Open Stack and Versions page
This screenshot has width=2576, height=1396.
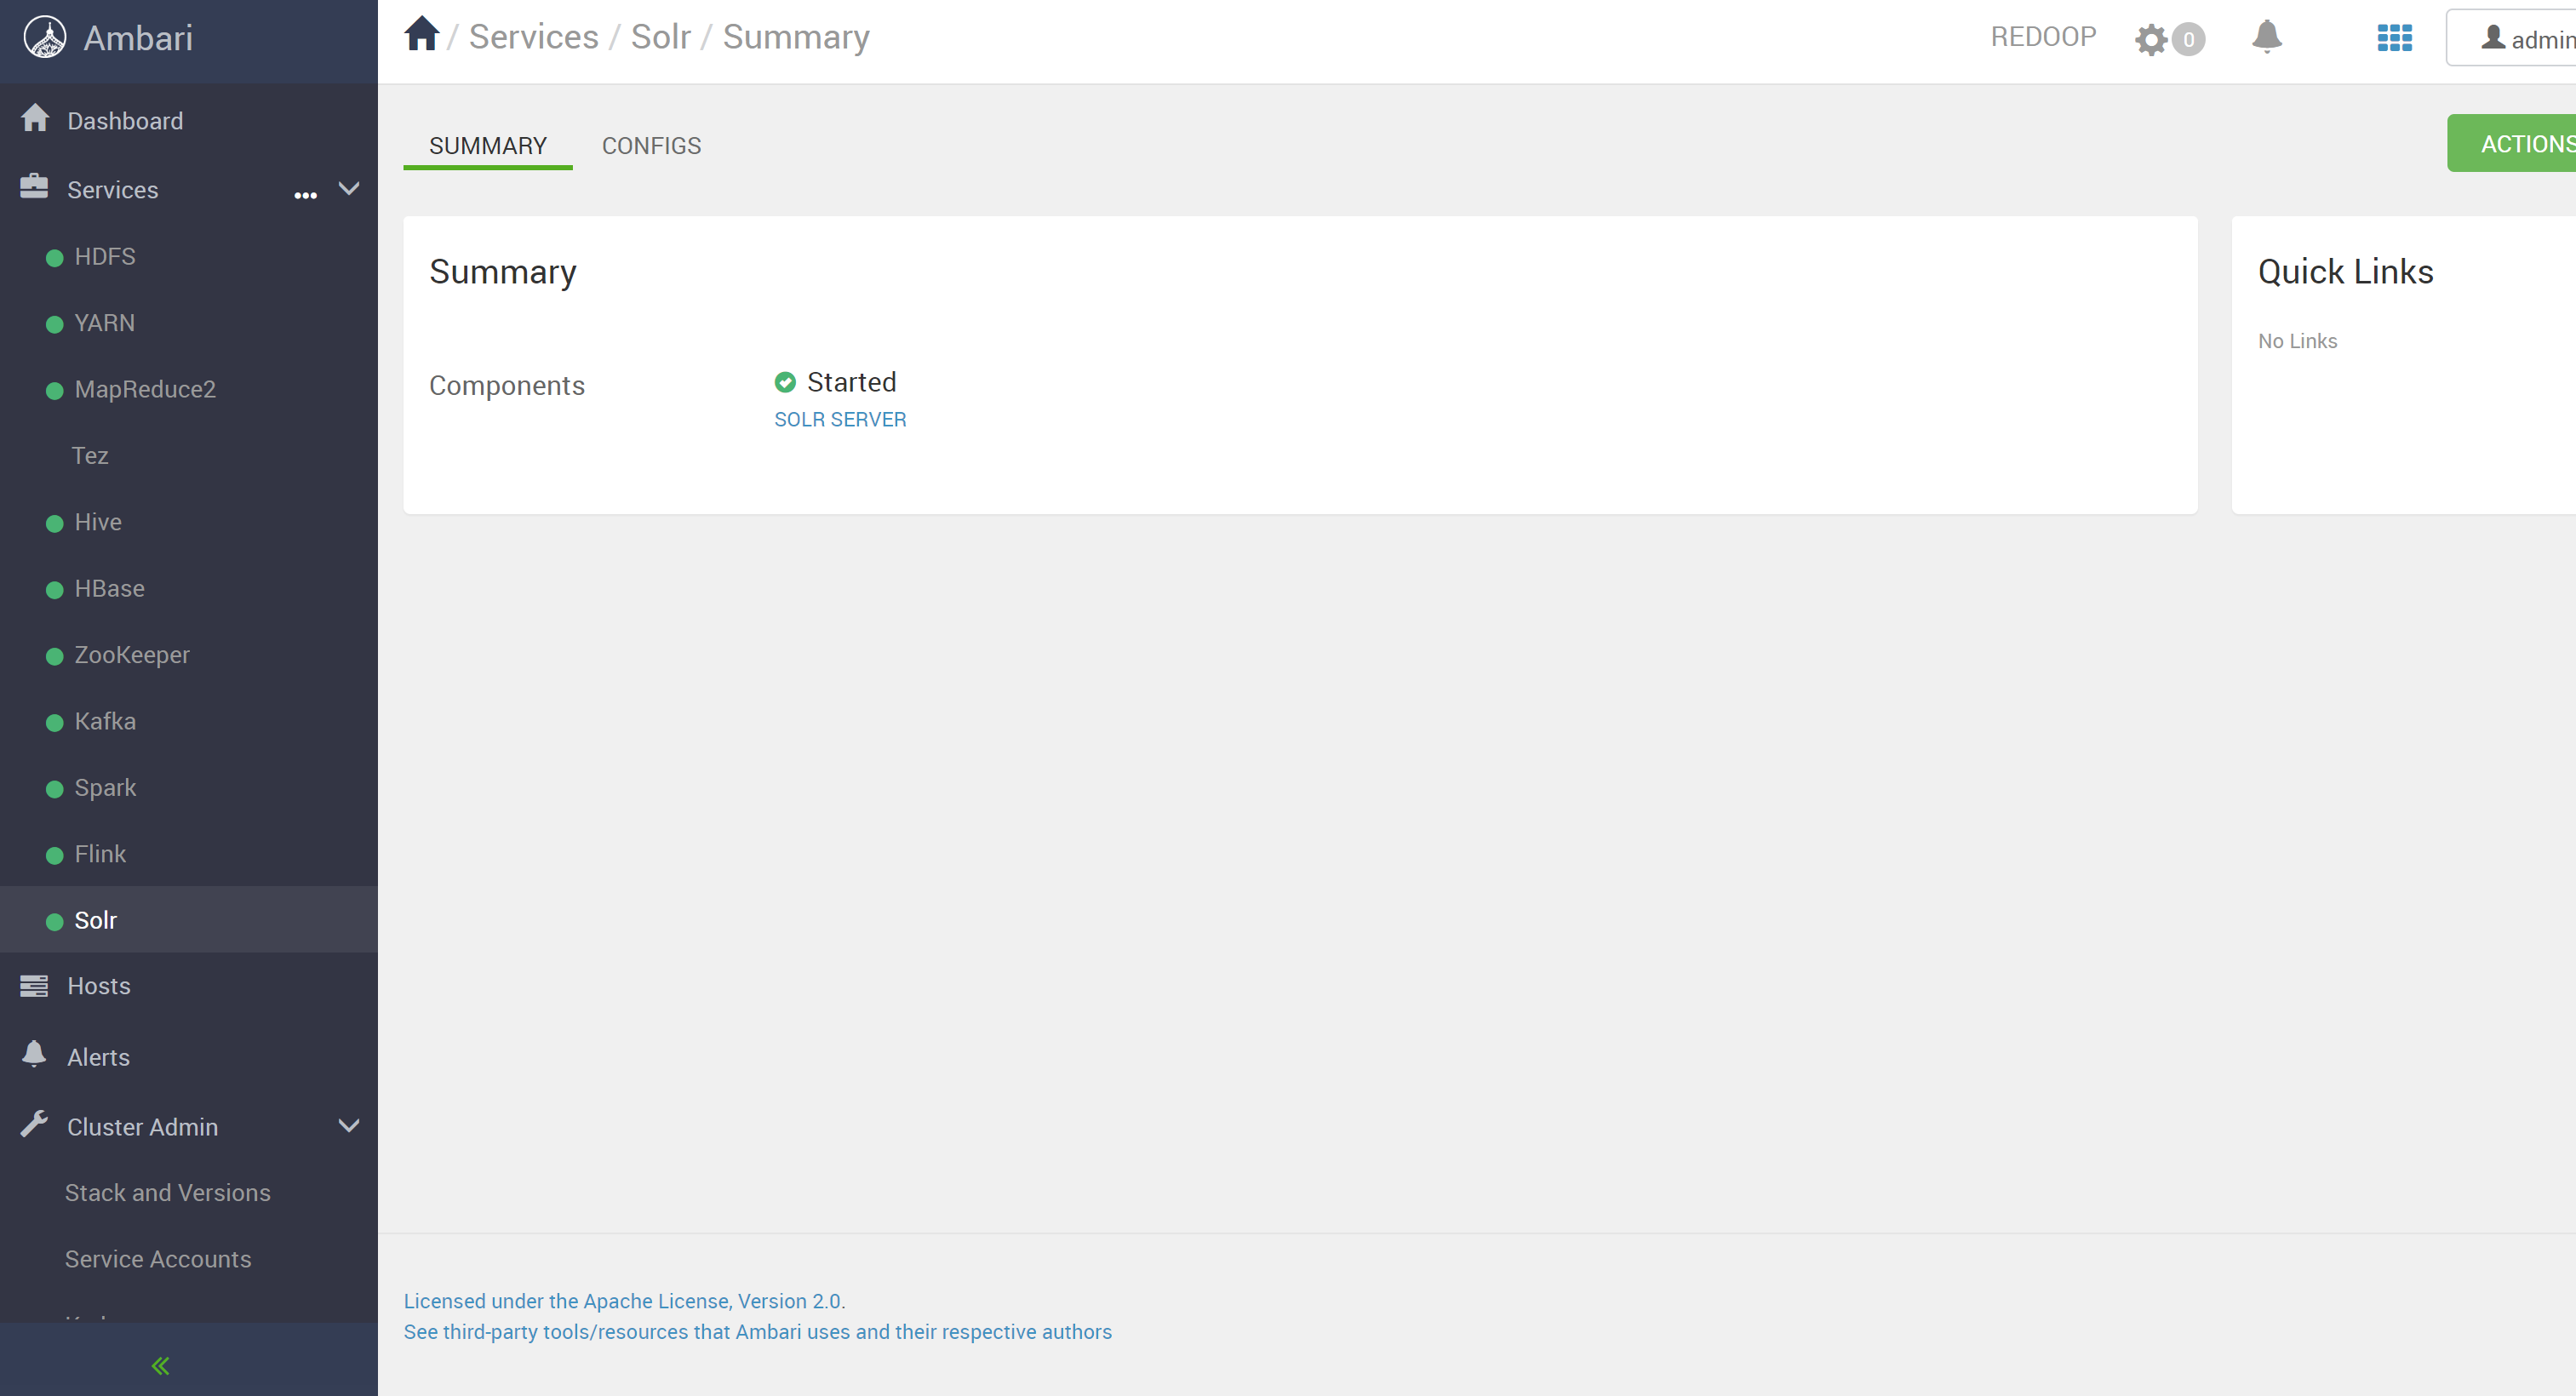(x=168, y=1192)
